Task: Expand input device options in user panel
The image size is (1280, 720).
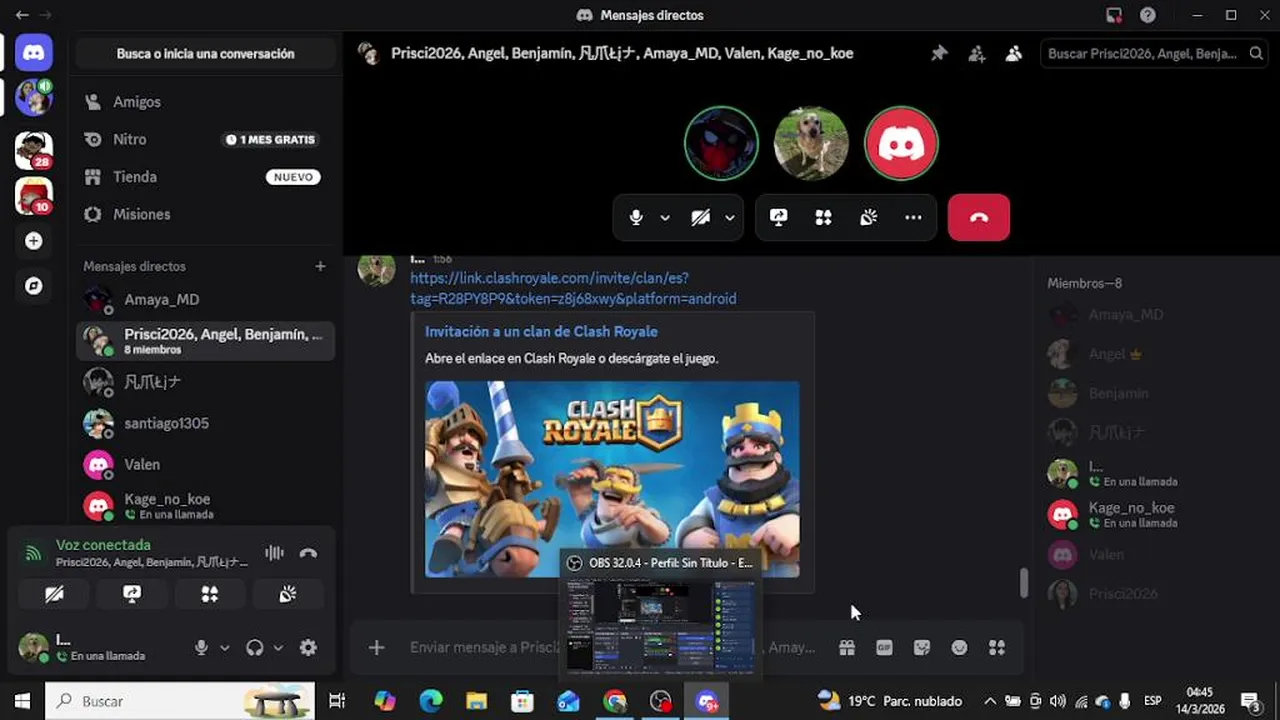Action: pyautogui.click(x=225, y=648)
